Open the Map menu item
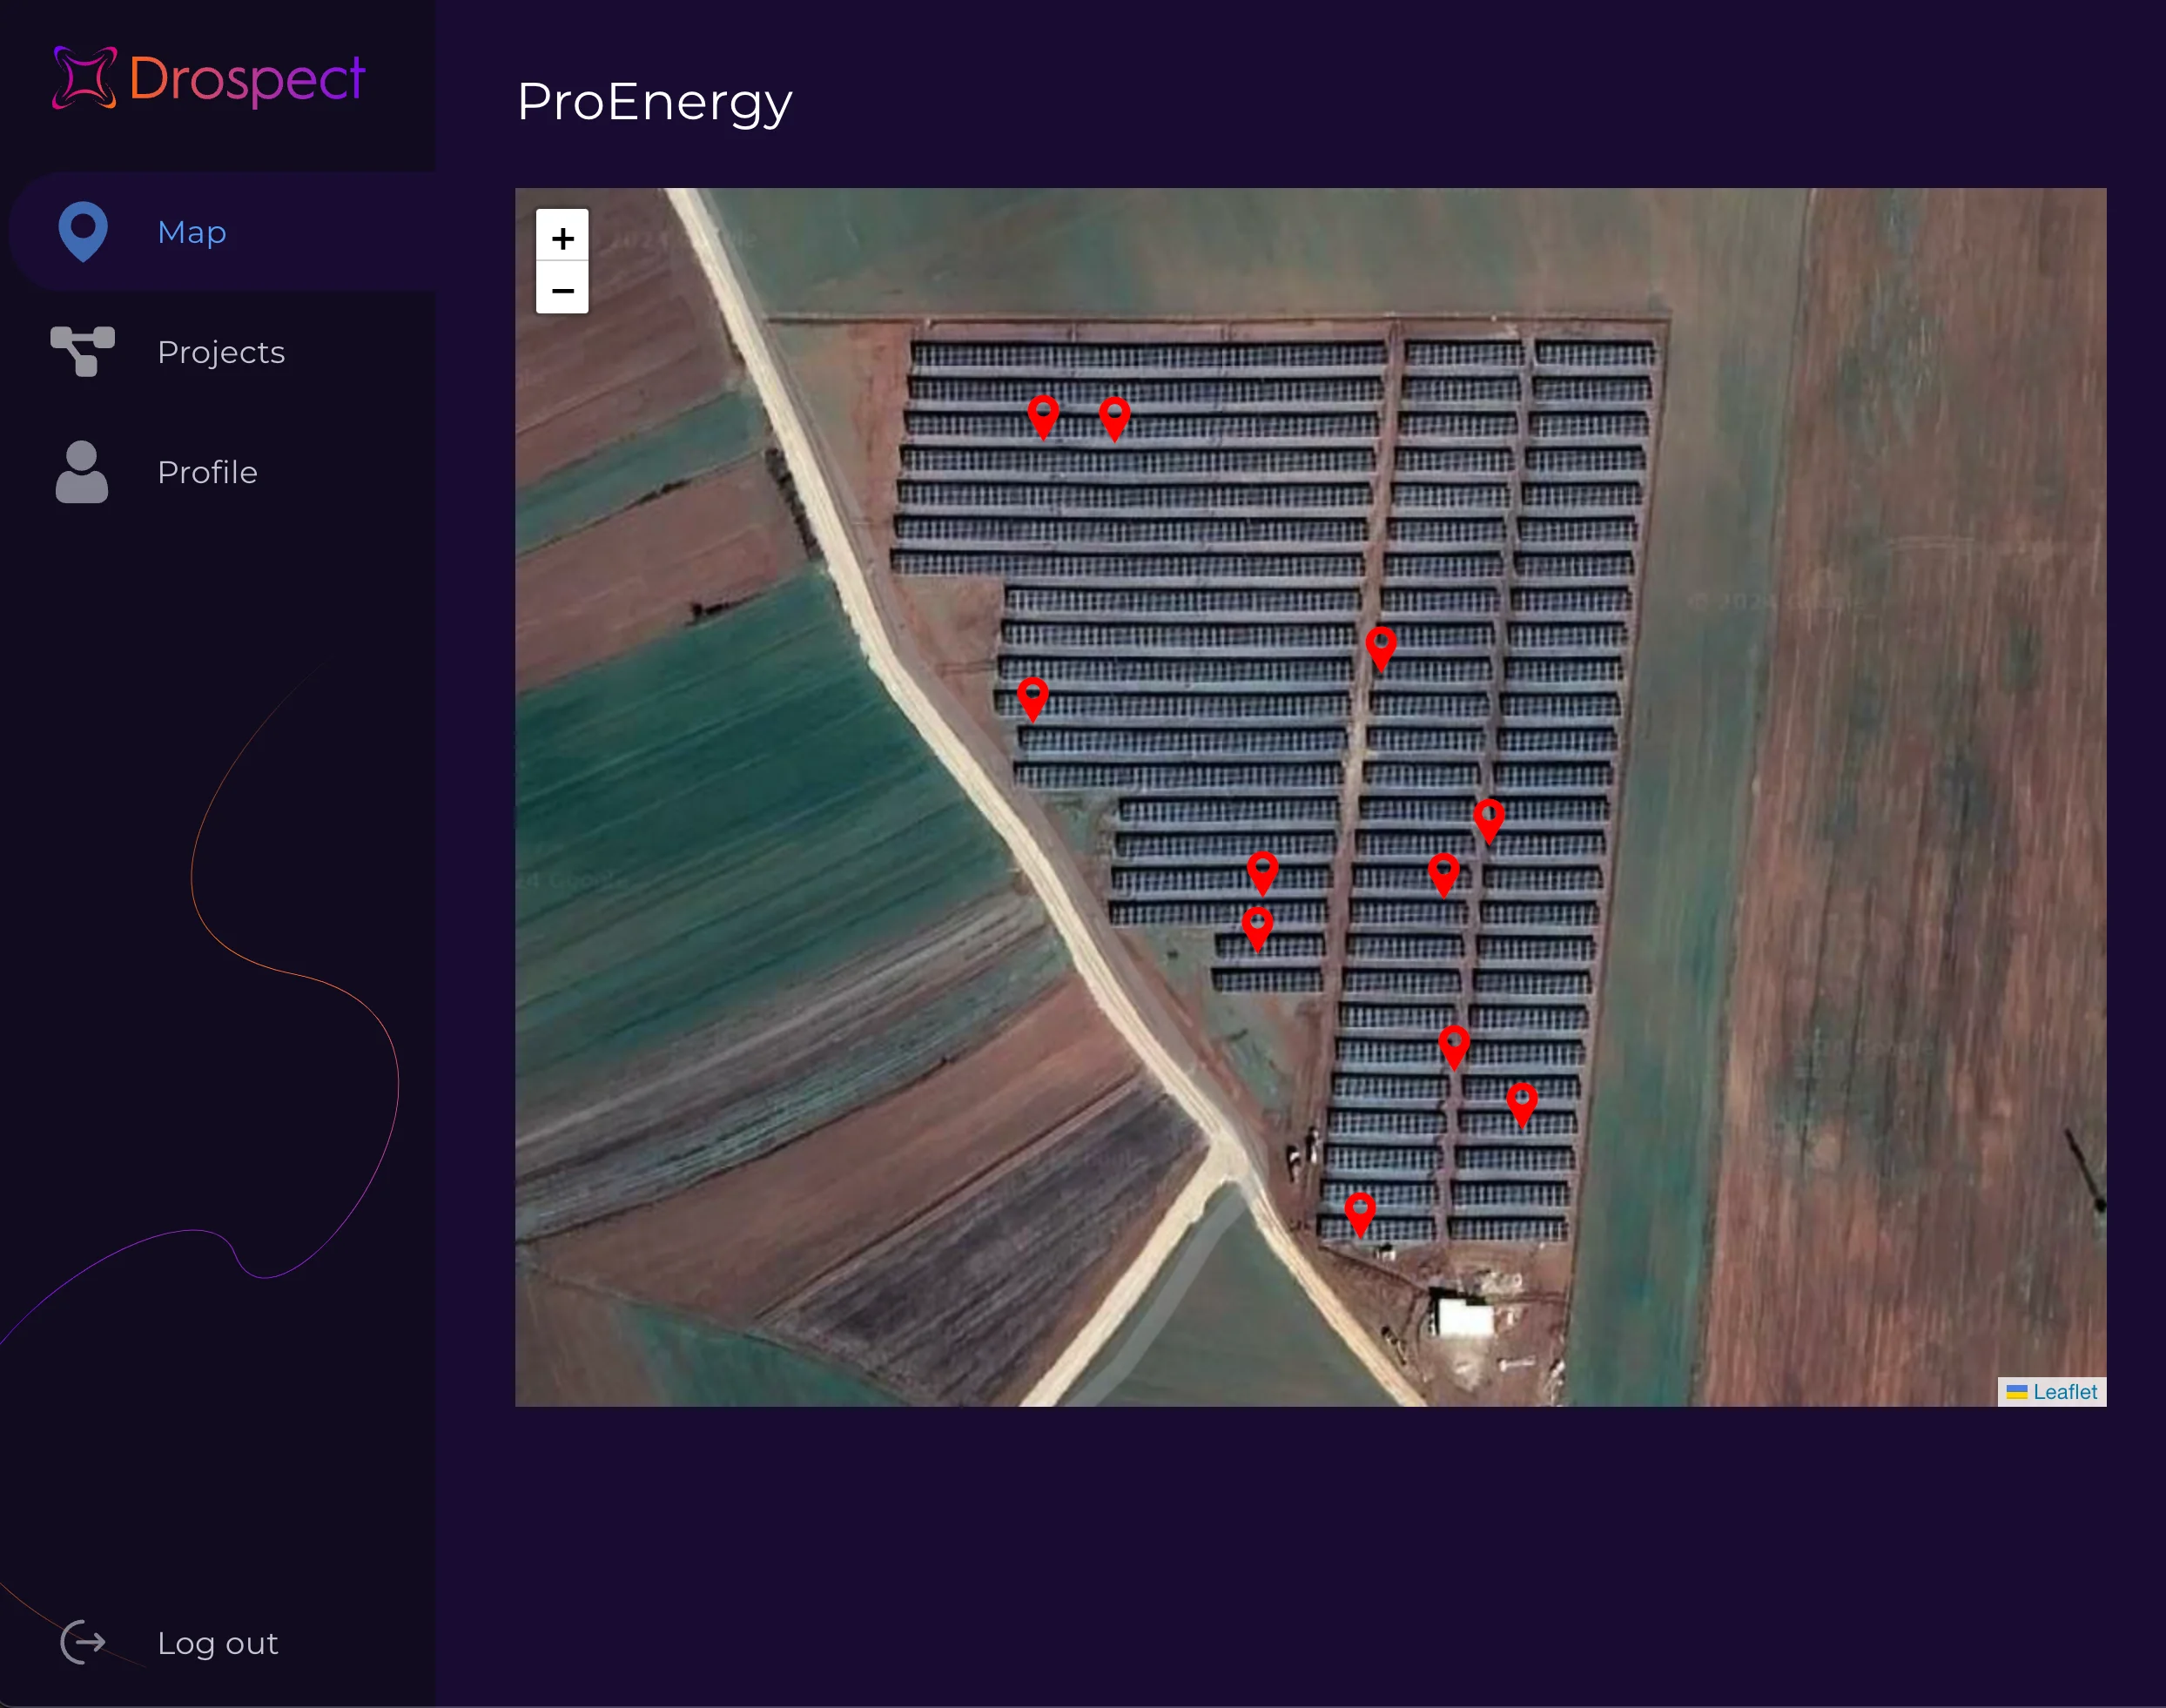The image size is (2166, 1708). [192, 232]
